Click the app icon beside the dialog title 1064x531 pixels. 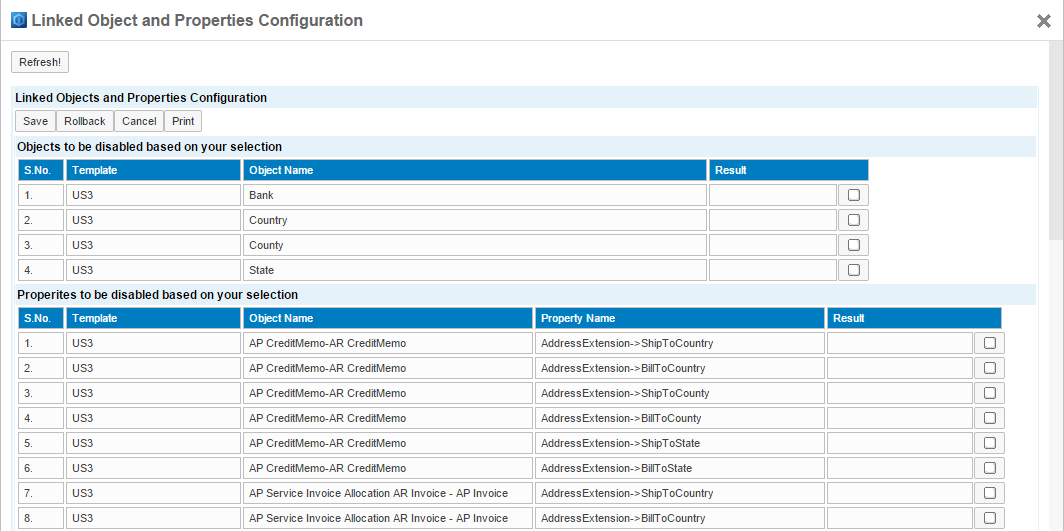pos(18,20)
